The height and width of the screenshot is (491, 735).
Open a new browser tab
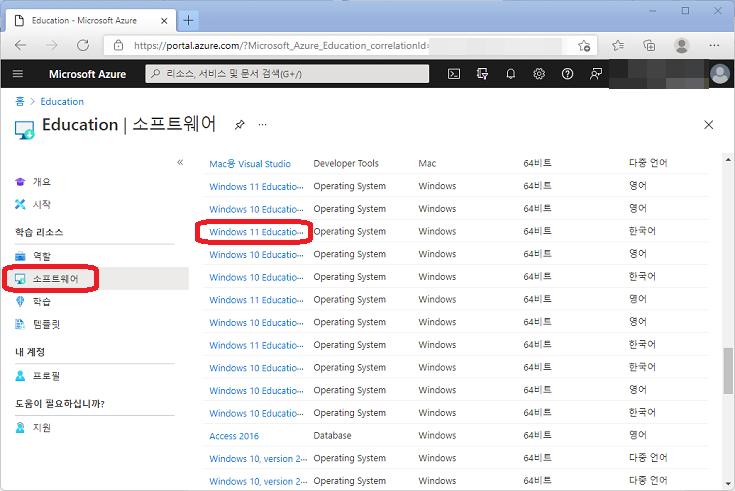point(188,20)
